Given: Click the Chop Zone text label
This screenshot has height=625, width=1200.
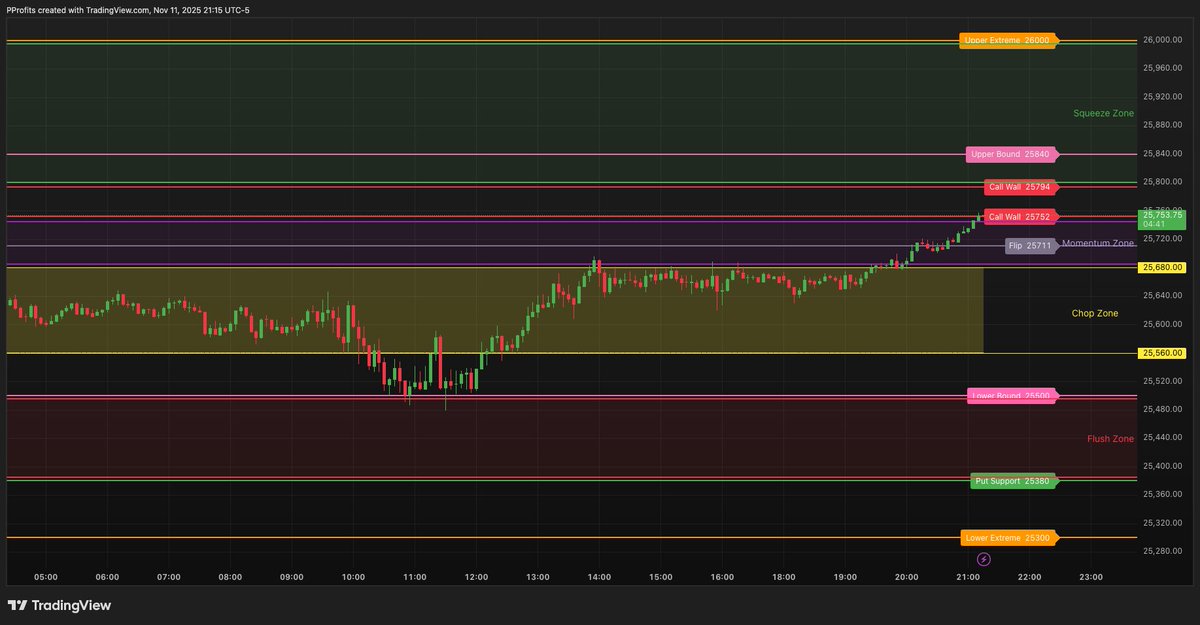Looking at the screenshot, I should 1095,313.
